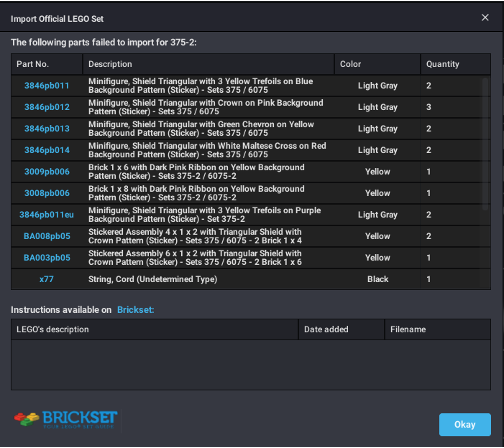
Task: Click the Okay button
Action: coord(465,424)
